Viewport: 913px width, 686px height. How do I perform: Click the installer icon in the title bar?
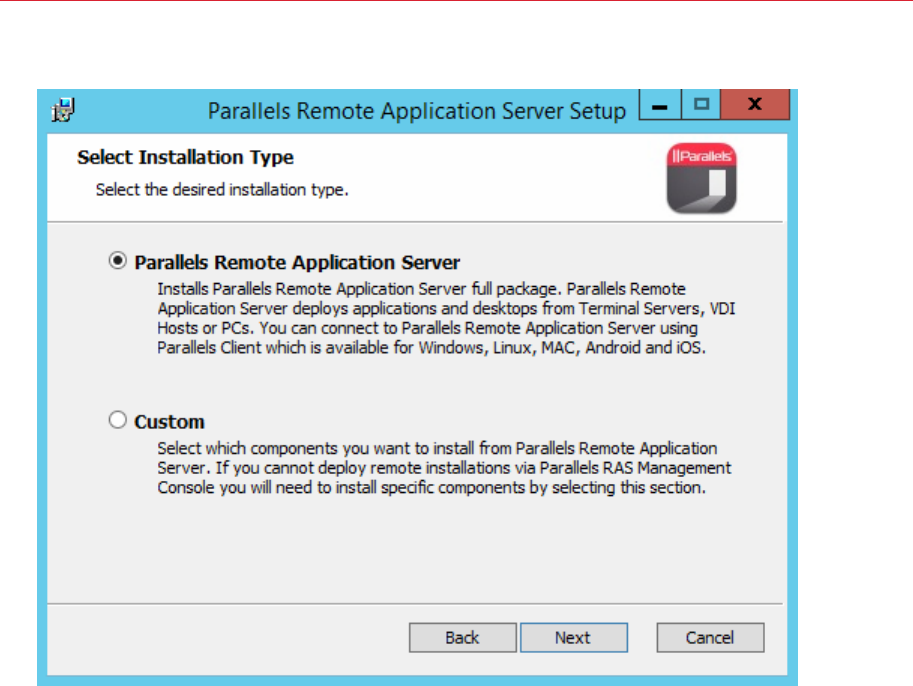pyautogui.click(x=63, y=109)
